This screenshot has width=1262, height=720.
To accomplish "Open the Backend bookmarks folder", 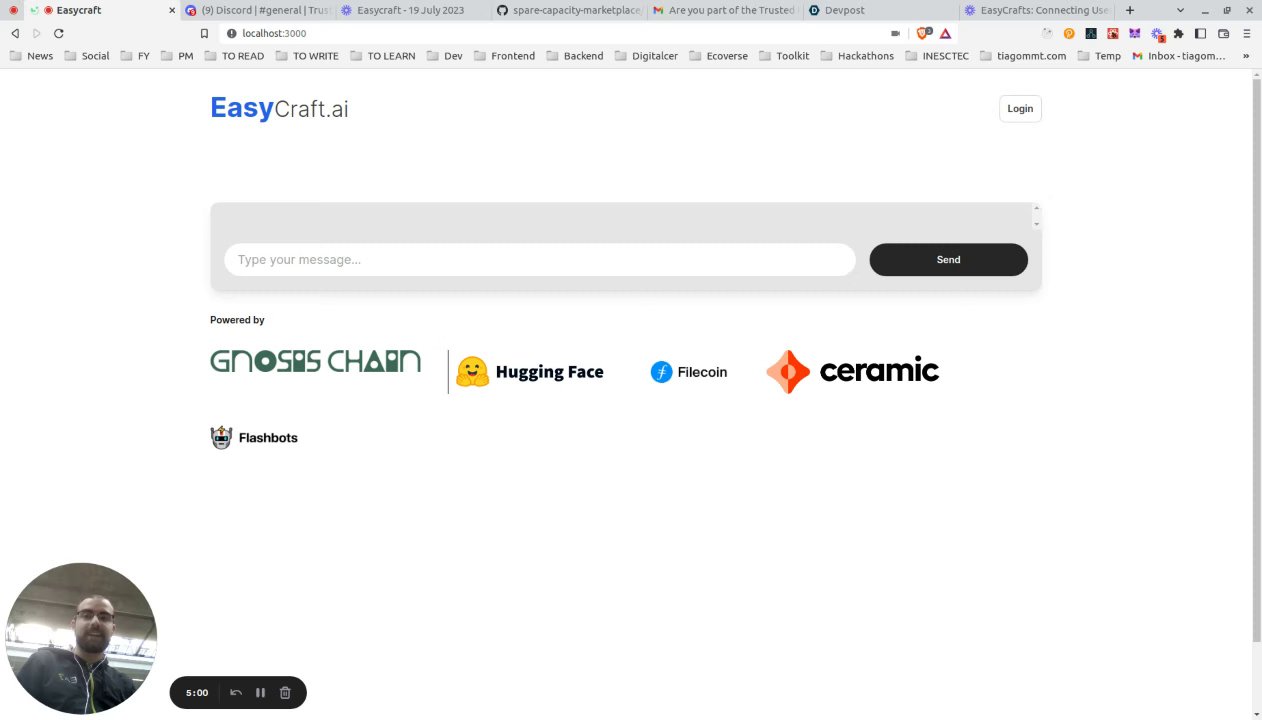I will click(x=575, y=56).
